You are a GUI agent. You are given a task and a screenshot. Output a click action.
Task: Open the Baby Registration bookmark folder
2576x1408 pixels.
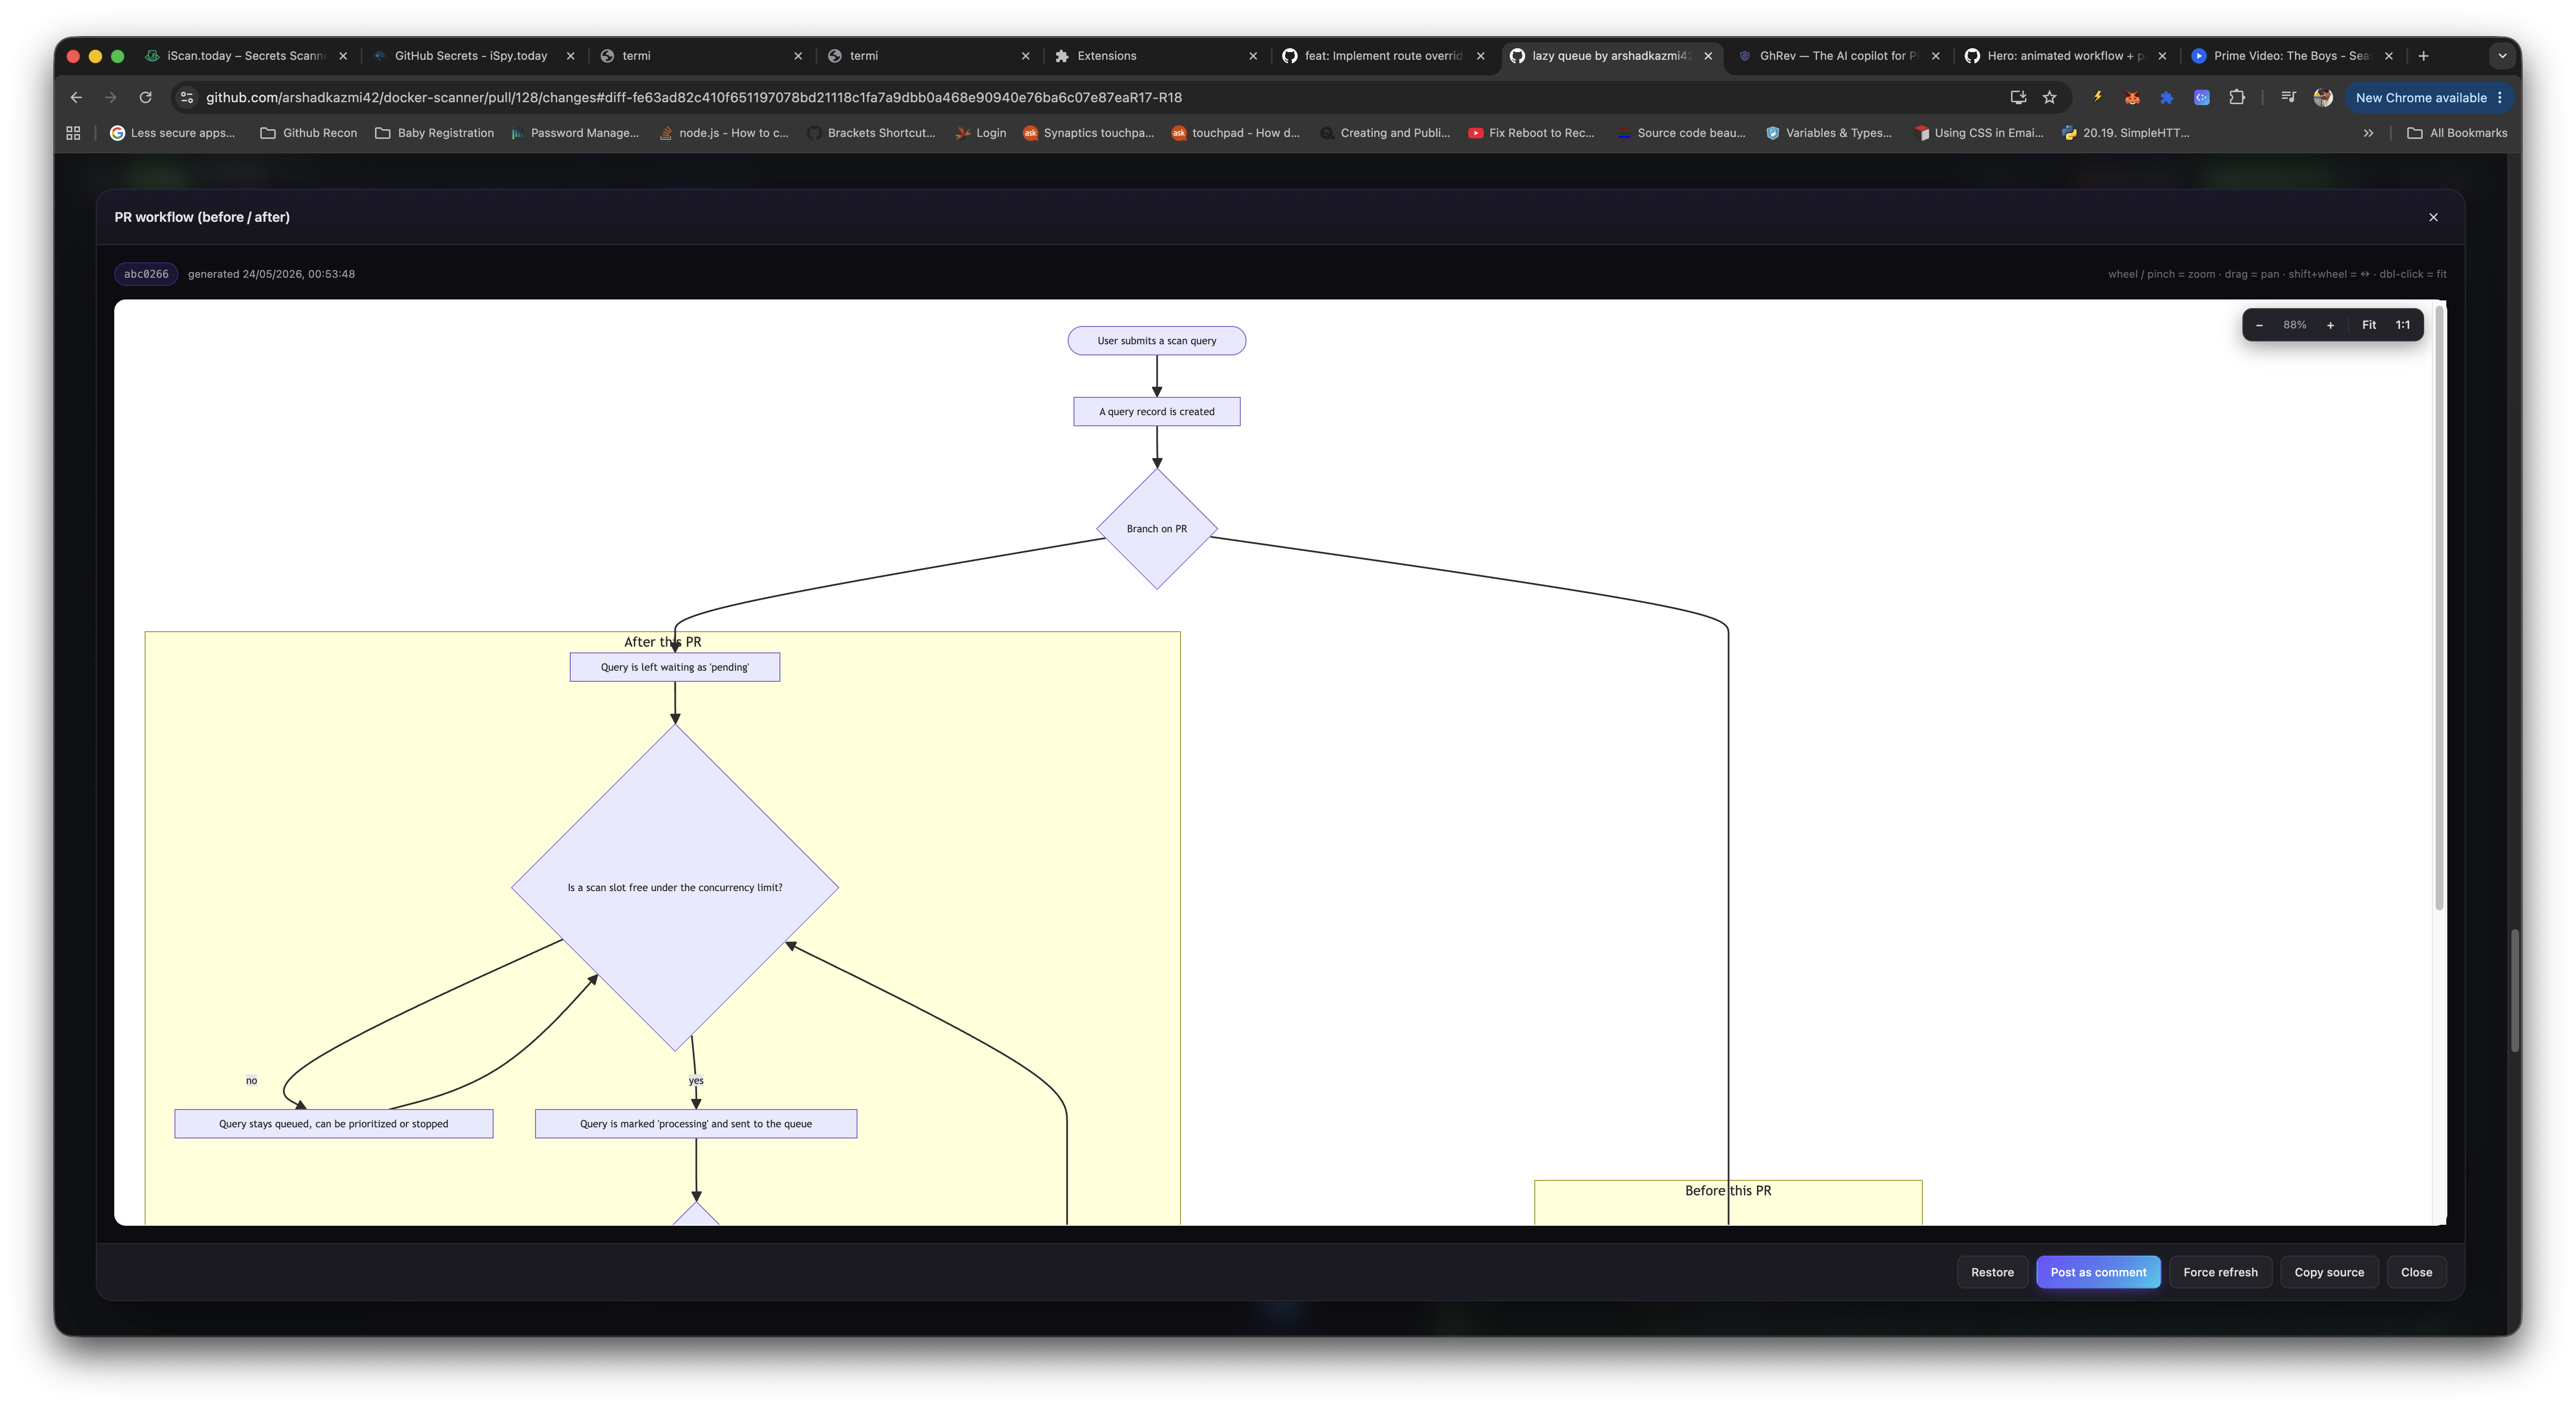(434, 133)
